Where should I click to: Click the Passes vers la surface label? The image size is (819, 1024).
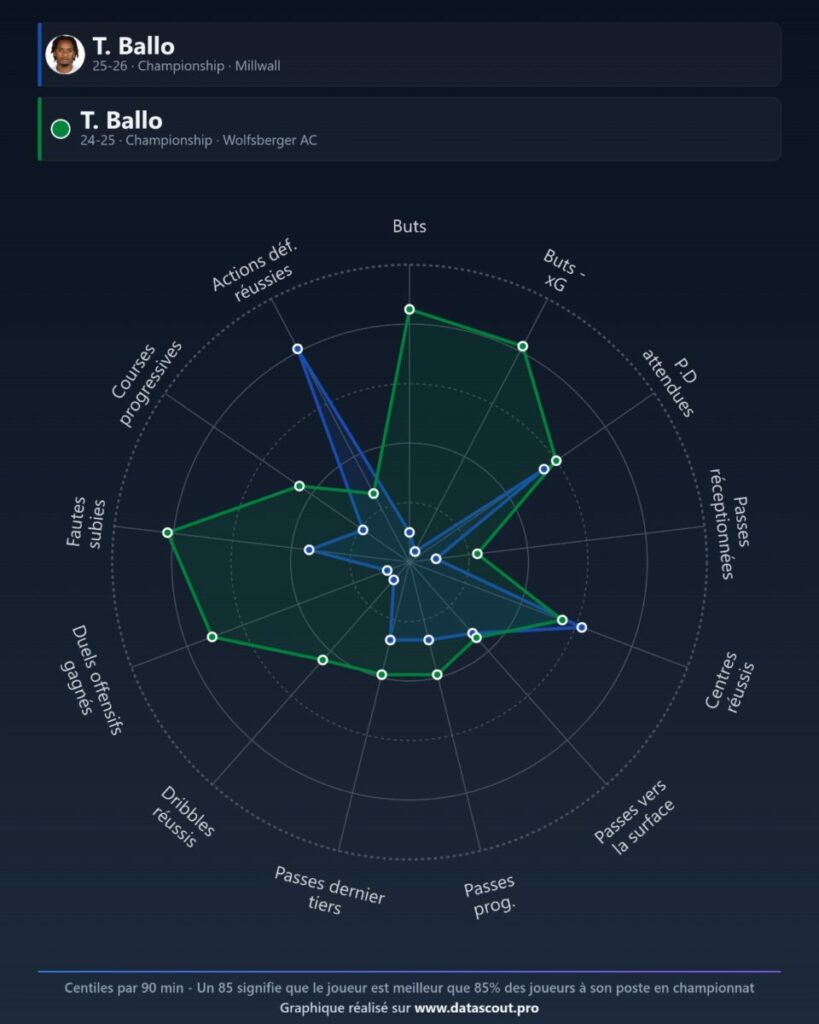[634, 817]
